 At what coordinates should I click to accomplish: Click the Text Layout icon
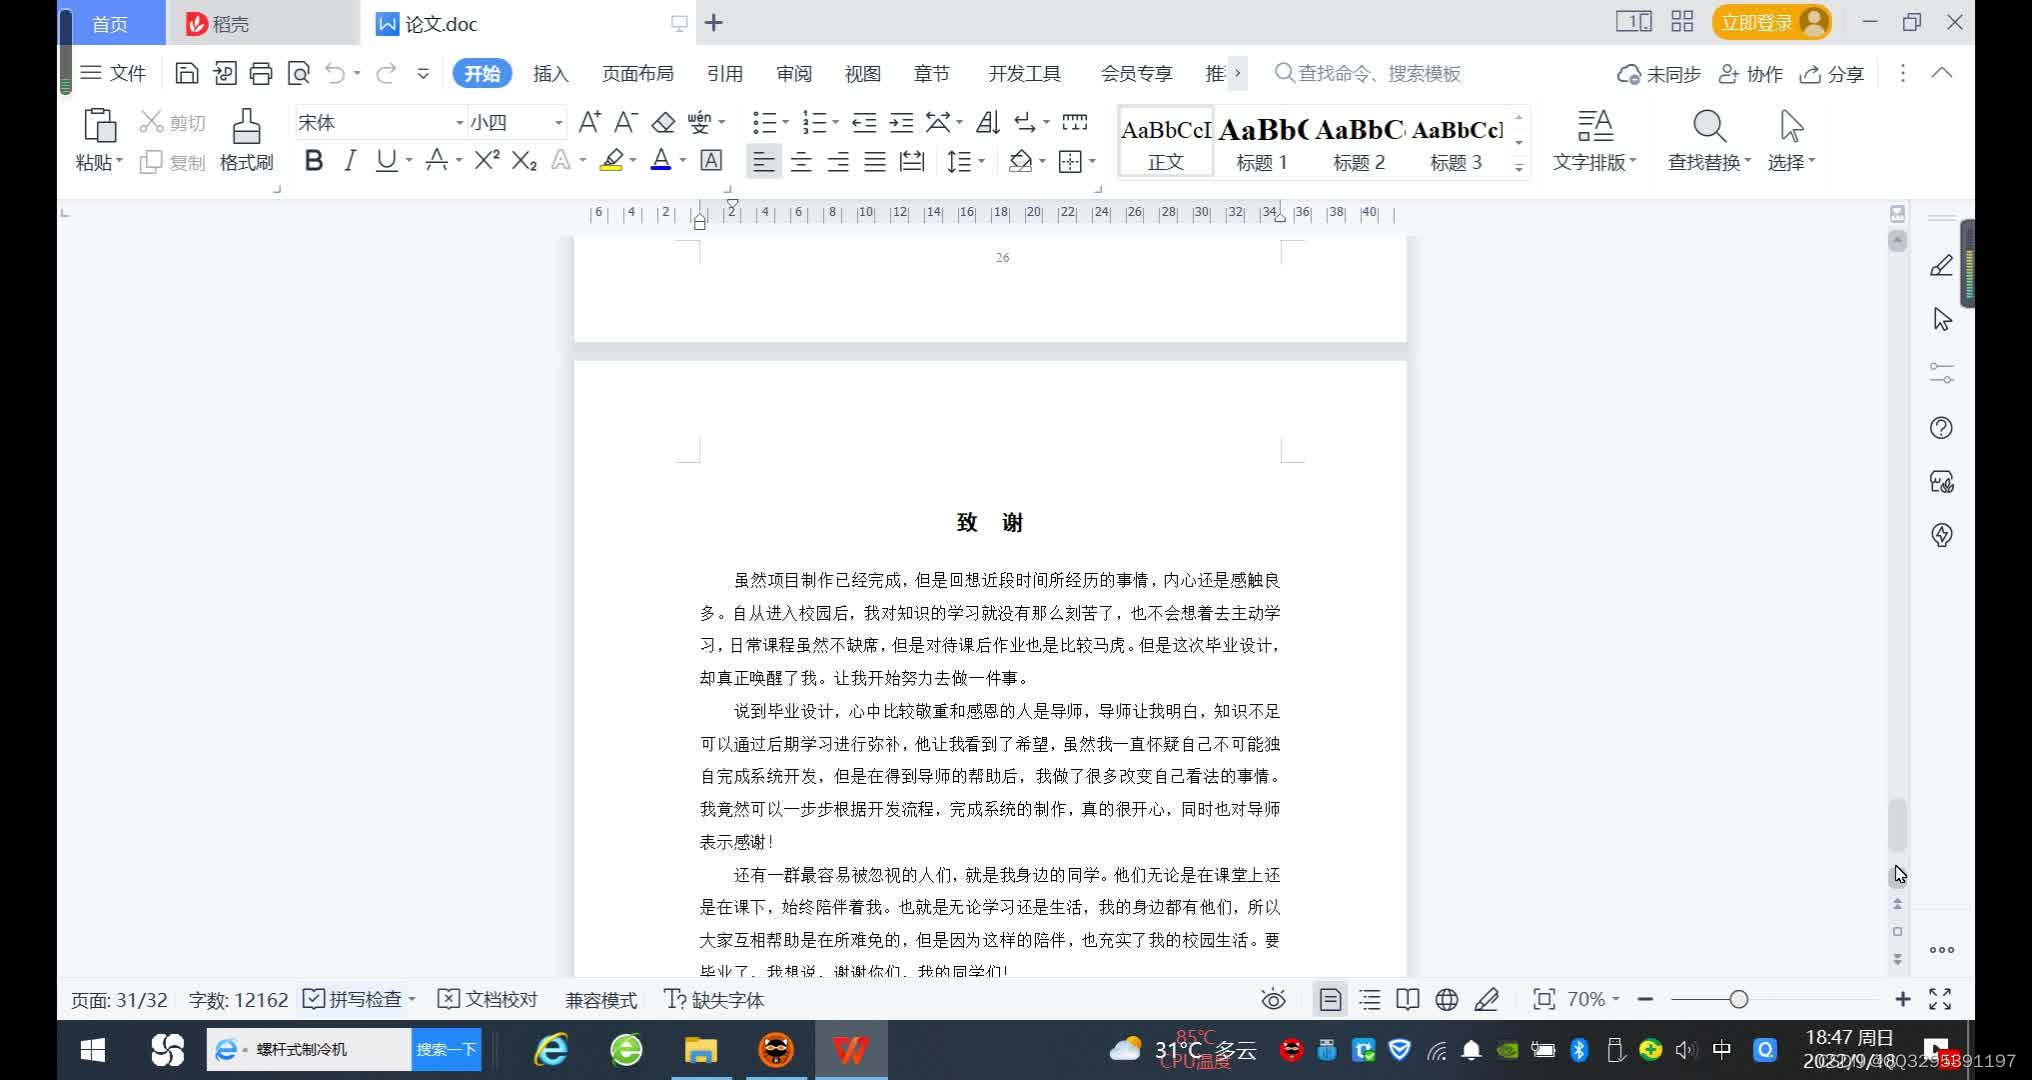(x=1595, y=127)
